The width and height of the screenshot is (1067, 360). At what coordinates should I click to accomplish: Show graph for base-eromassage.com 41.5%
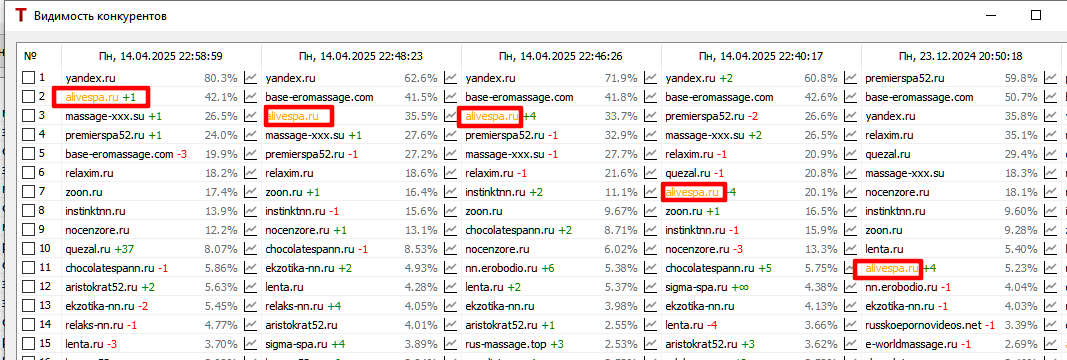[x=450, y=97]
